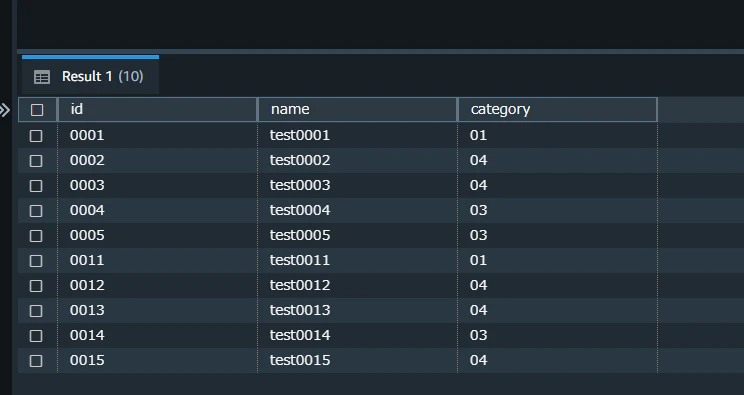Select the id cell 0015
Viewport: 744px width, 395px height.
click(157, 360)
